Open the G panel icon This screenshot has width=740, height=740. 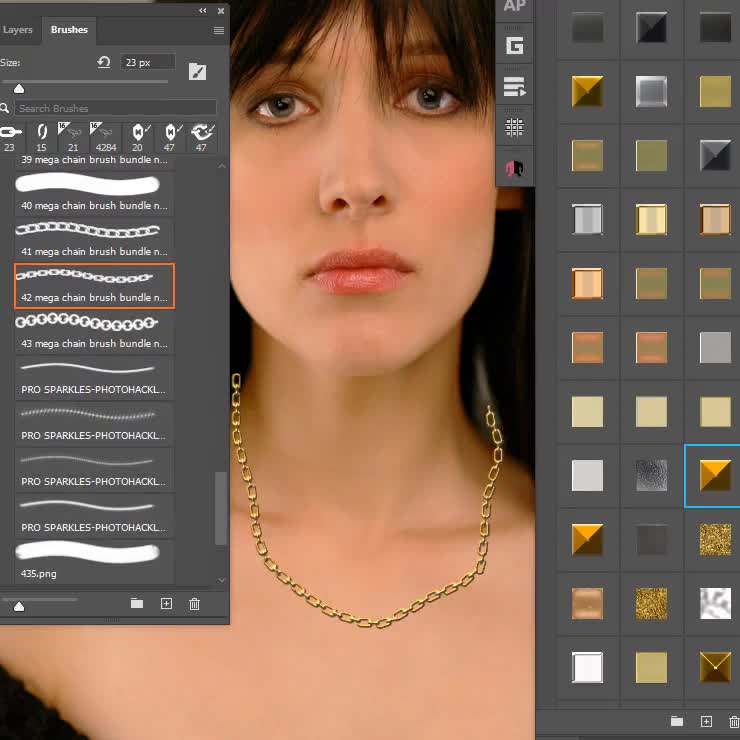514,46
